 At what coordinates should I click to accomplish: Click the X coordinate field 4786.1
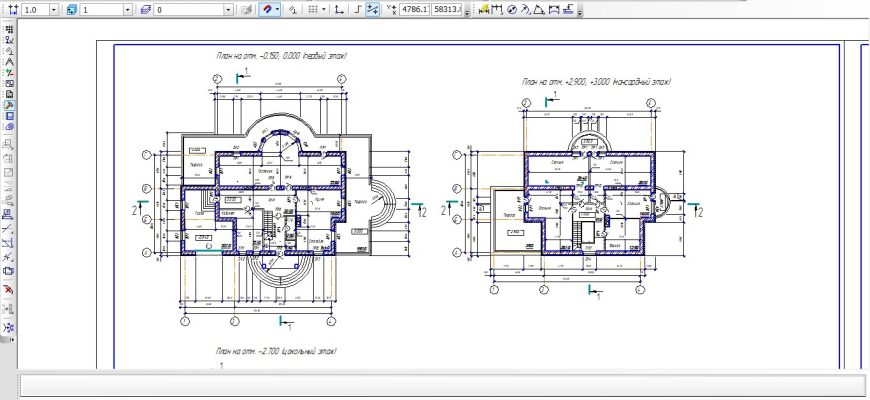413,9
